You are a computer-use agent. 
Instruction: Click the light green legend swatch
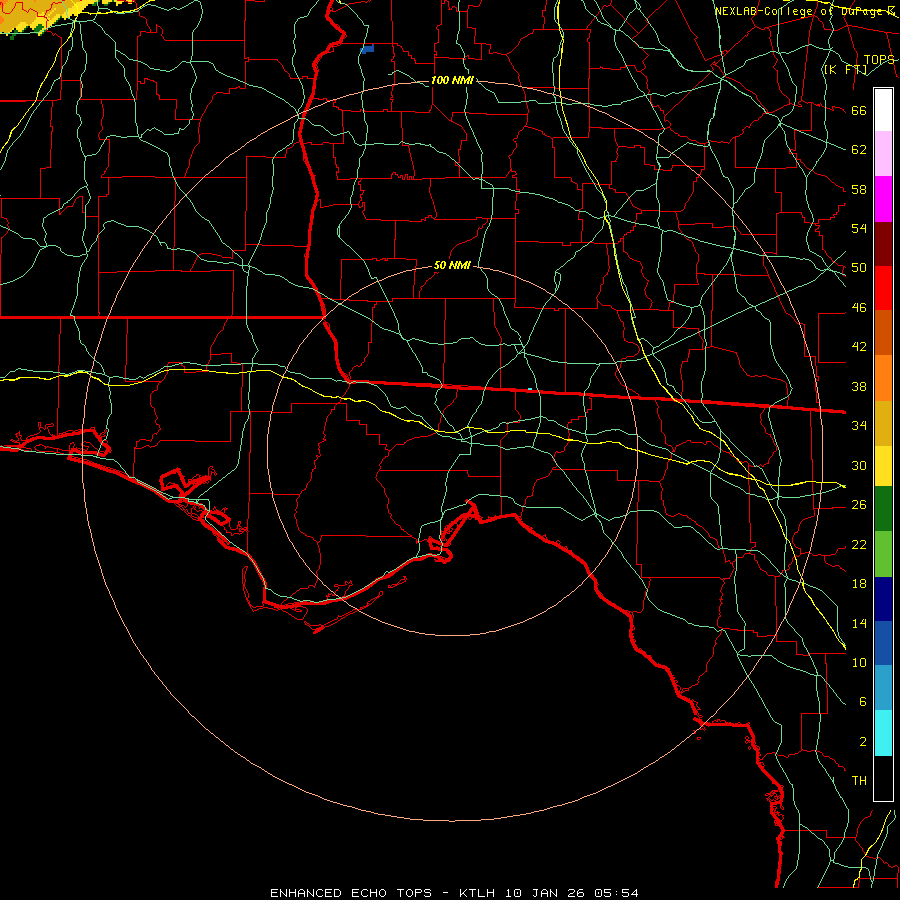(883, 554)
